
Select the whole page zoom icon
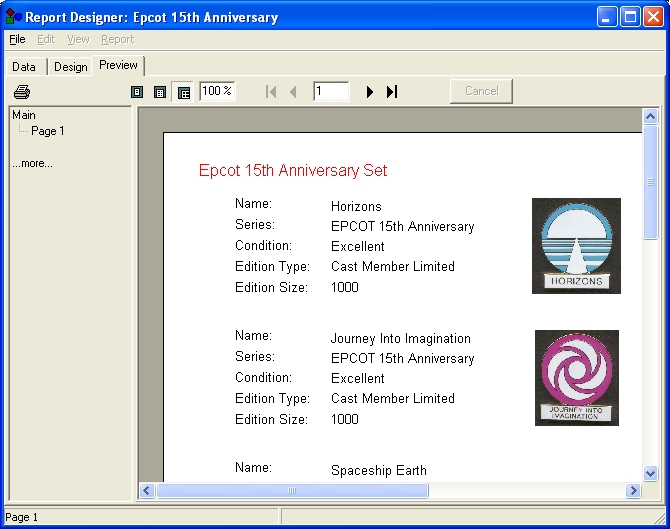138,92
